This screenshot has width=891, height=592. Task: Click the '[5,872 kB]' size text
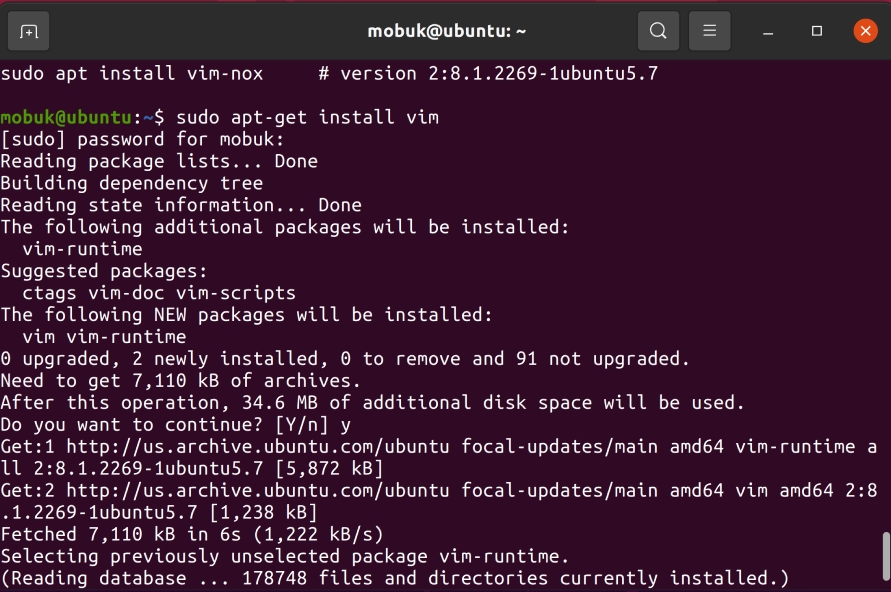pos(329,469)
